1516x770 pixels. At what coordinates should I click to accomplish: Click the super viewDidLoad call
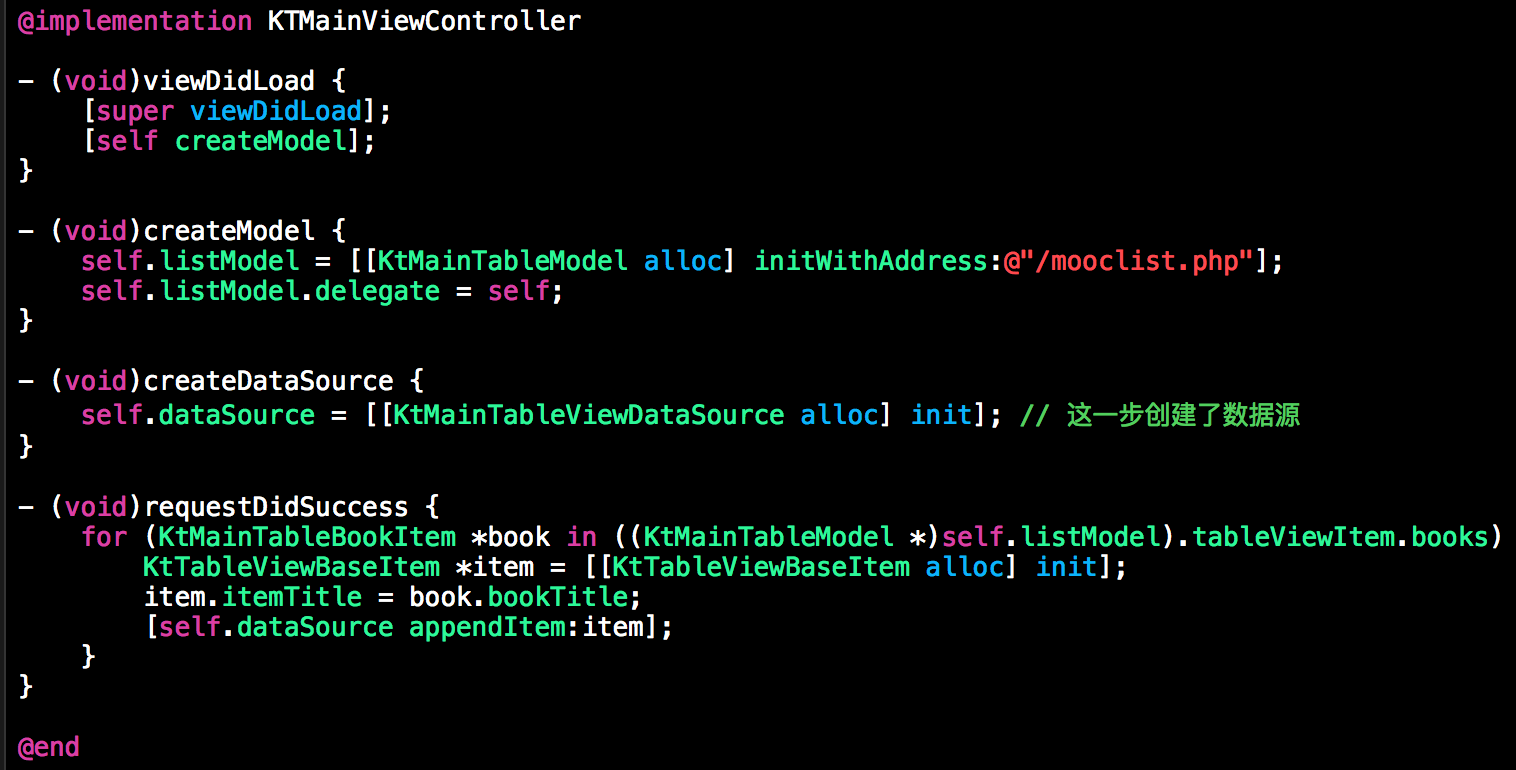coord(230,110)
